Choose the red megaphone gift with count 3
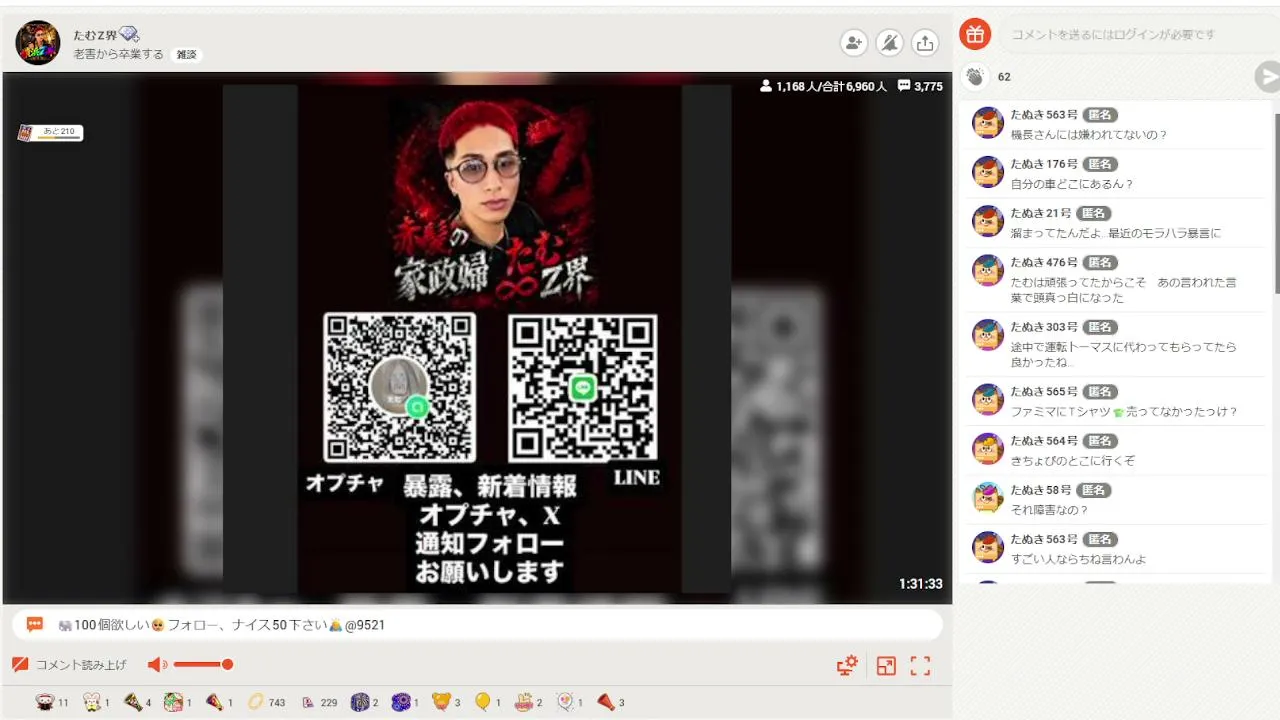The width and height of the screenshot is (1280, 720). pyautogui.click(x=610, y=702)
